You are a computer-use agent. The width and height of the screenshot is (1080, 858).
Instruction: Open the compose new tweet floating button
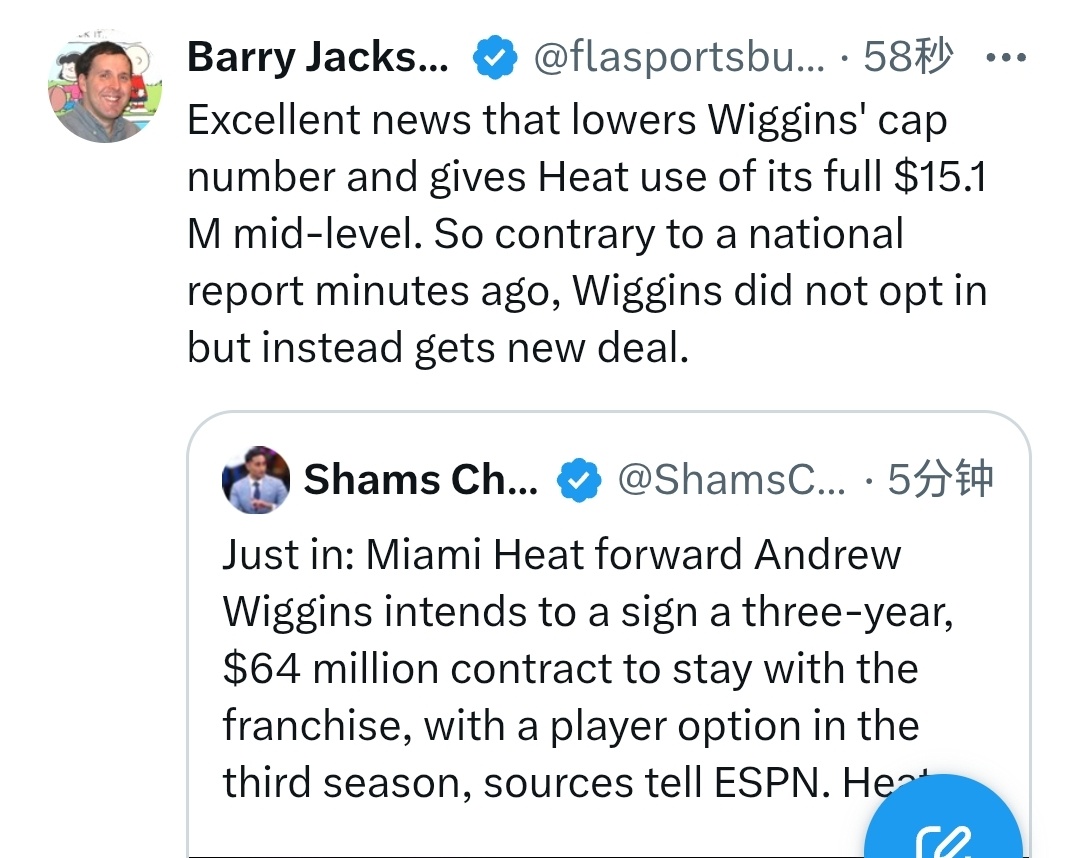[x=944, y=819]
